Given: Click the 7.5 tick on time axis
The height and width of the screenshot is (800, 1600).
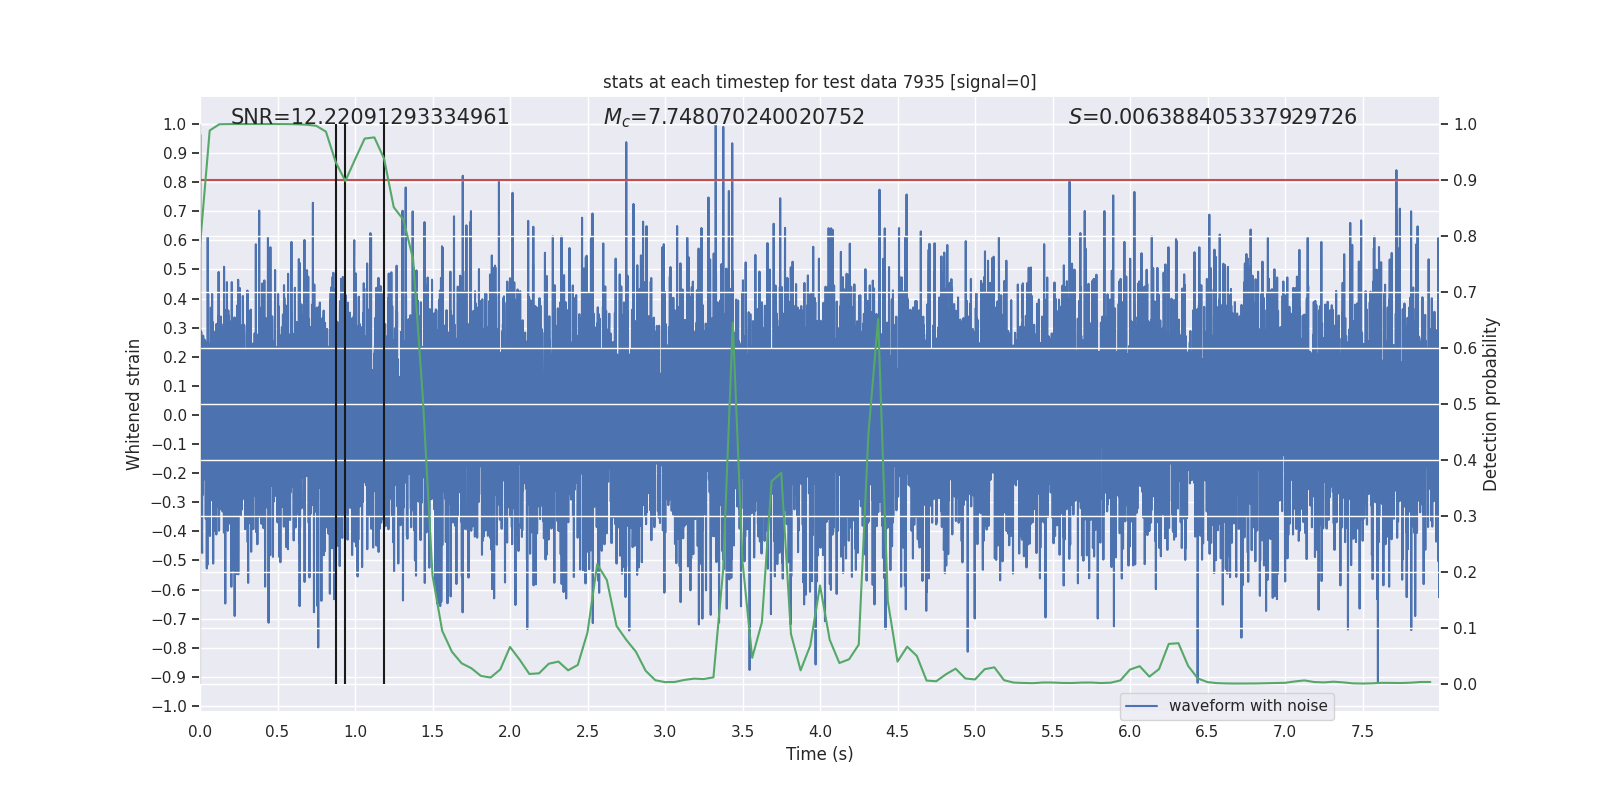Looking at the screenshot, I should [x=1362, y=731].
